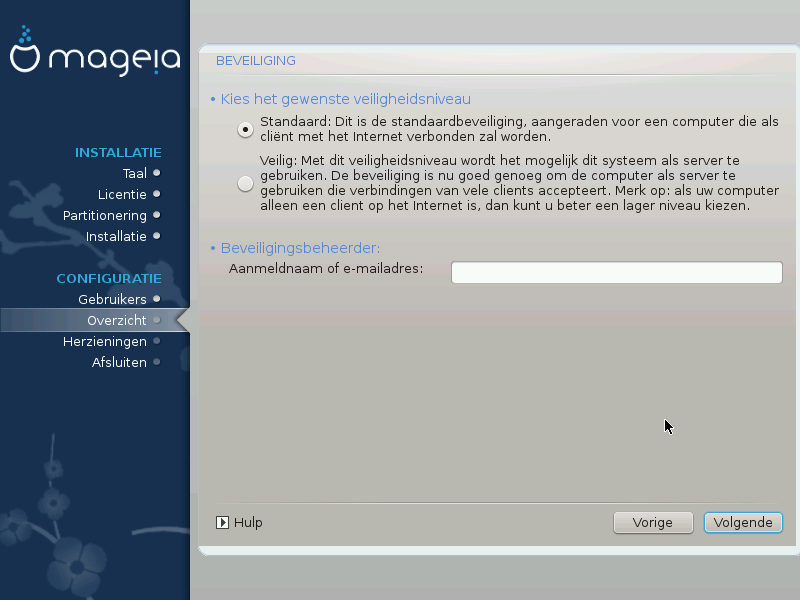Click the Gebruikers step bullet
800x600 pixels.
[x=156, y=299]
